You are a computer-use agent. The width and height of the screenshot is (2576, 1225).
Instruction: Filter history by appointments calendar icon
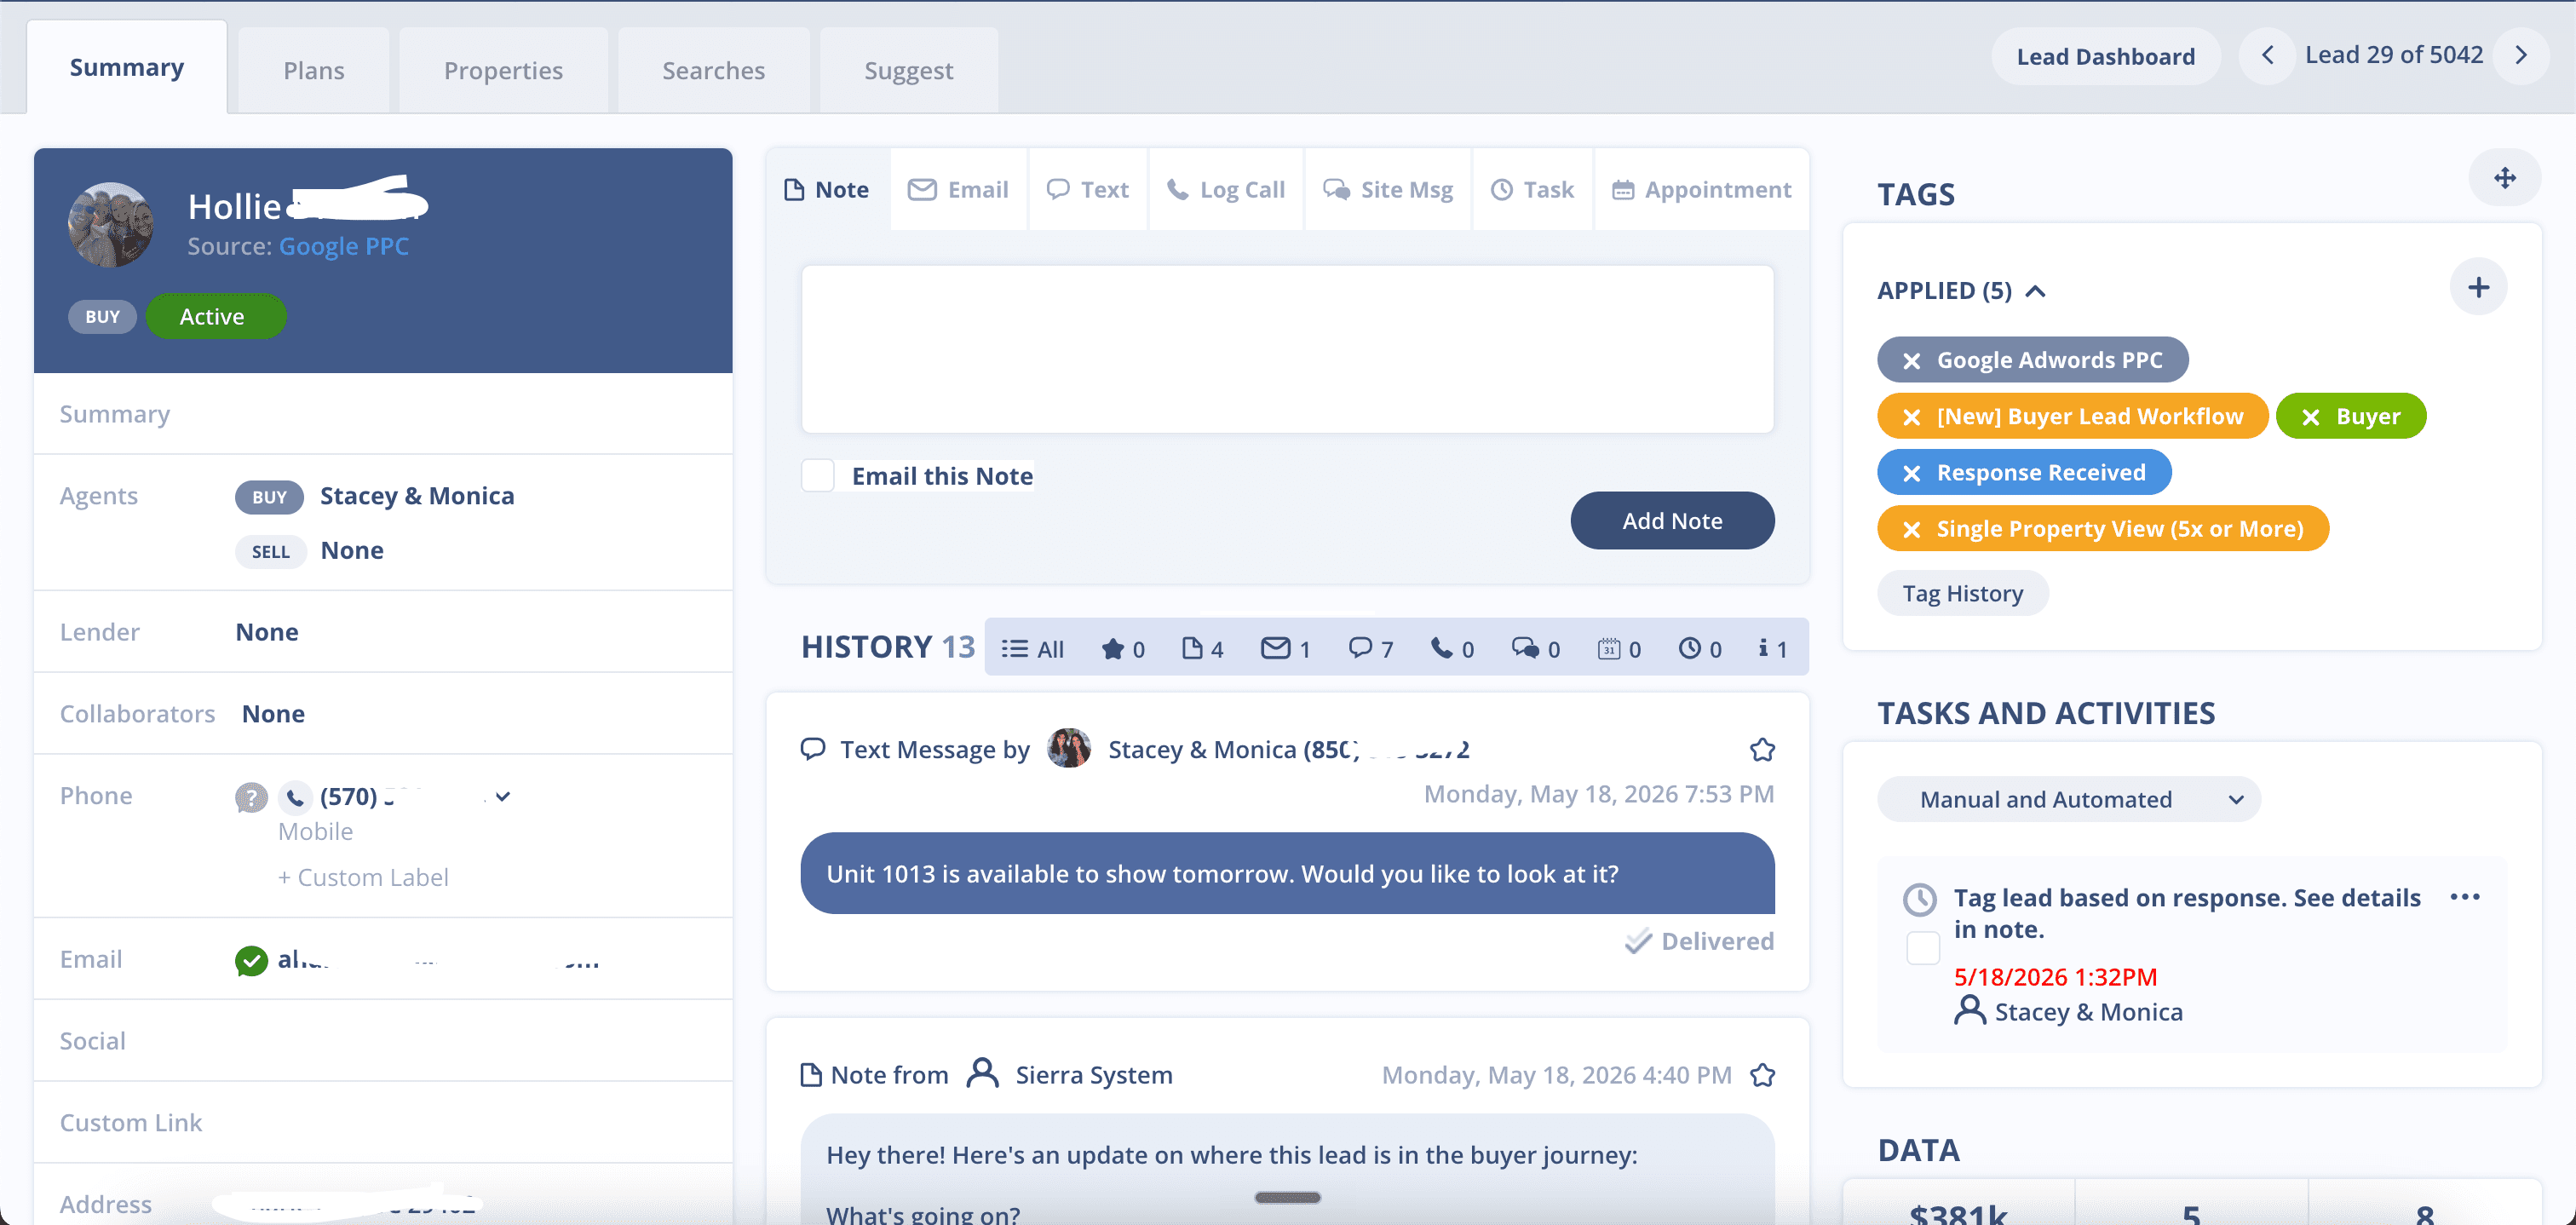[1619, 648]
